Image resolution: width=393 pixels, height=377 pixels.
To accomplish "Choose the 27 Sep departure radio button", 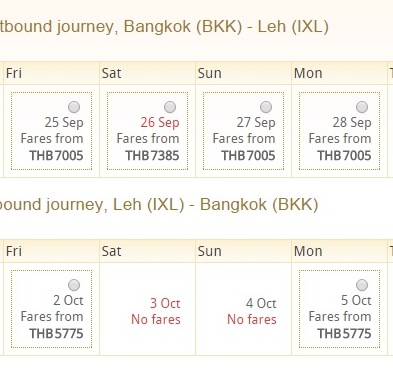I will (x=266, y=107).
